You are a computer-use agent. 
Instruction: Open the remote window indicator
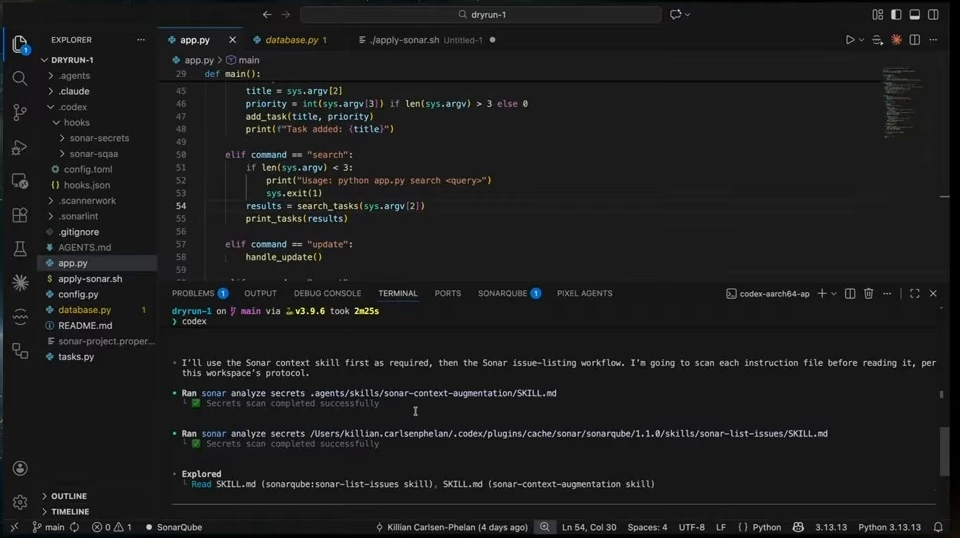pos(14,527)
